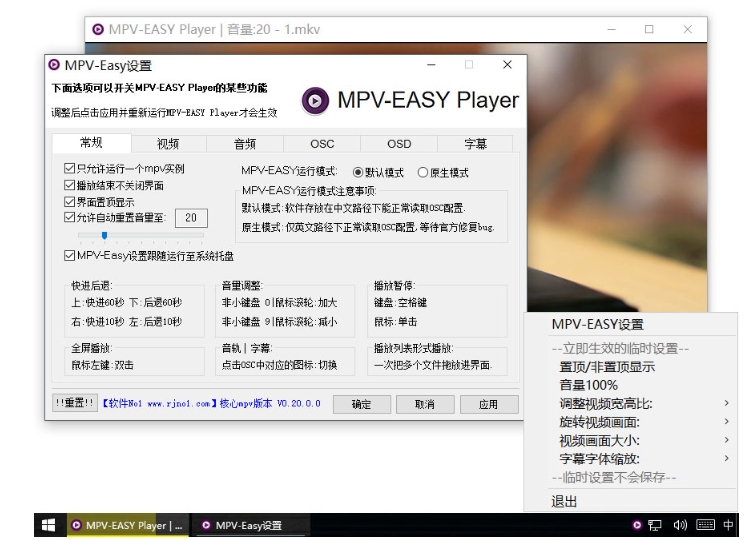This screenshot has height=540, width=745.
Task: Open the OSC tab
Action: click(x=322, y=144)
